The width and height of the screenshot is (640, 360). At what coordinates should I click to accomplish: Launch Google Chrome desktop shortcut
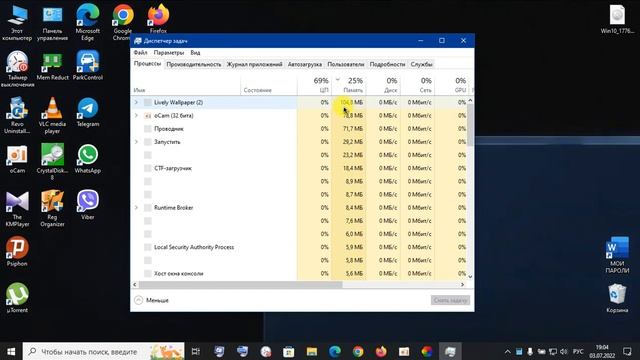pos(122,23)
